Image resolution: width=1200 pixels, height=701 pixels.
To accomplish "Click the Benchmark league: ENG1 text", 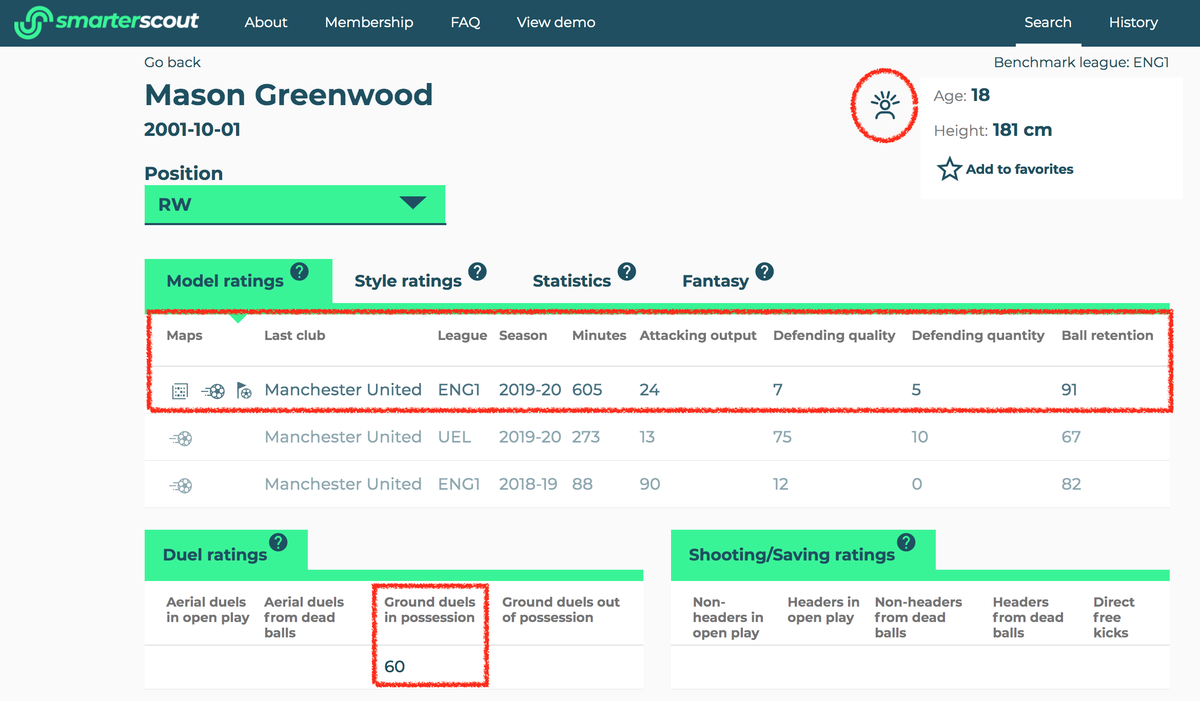I will [1081, 62].
